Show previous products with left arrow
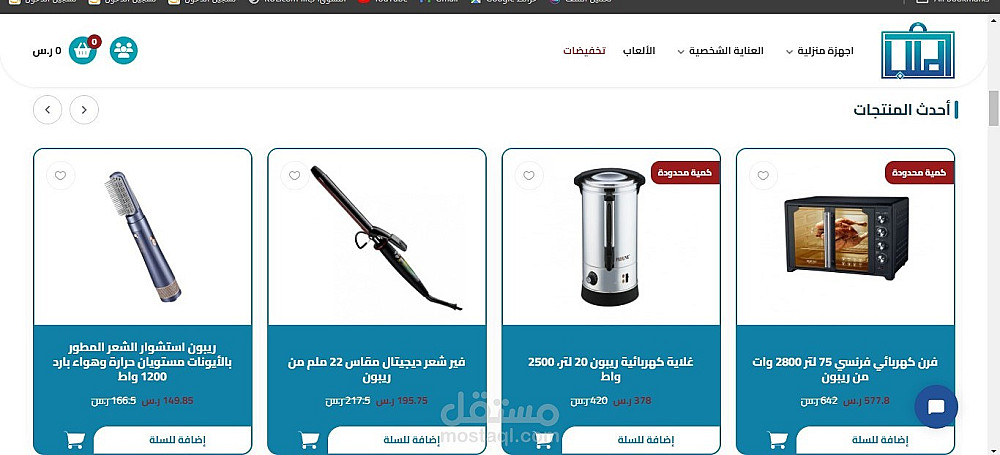This screenshot has width=1000, height=455. click(48, 110)
